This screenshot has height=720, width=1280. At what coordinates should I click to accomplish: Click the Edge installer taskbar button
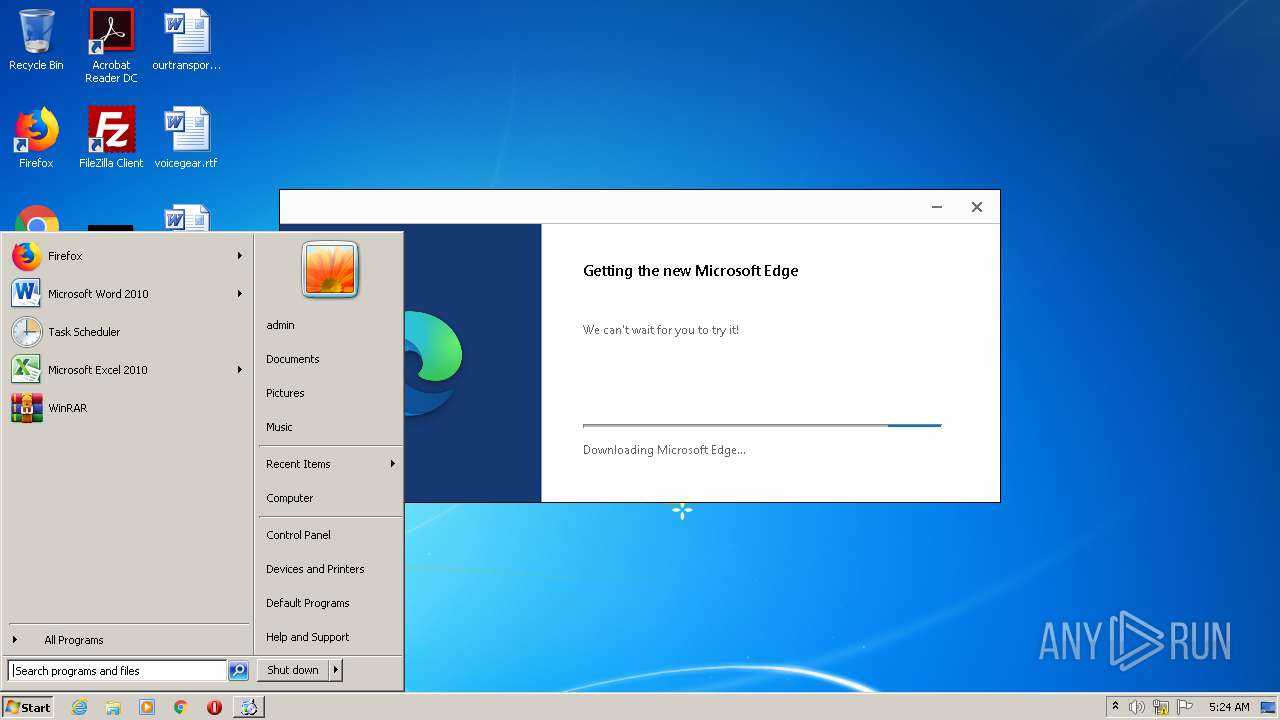(x=248, y=707)
